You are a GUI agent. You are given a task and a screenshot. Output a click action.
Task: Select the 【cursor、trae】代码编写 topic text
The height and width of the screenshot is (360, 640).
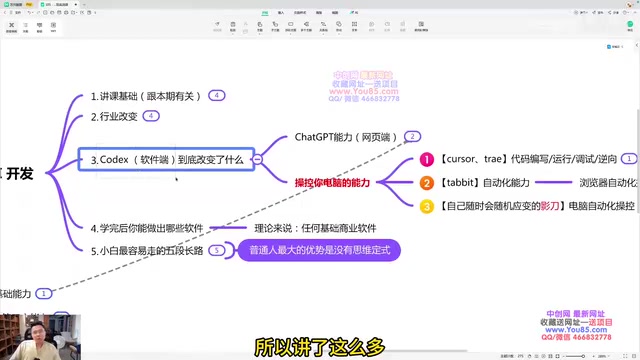pos(528,159)
